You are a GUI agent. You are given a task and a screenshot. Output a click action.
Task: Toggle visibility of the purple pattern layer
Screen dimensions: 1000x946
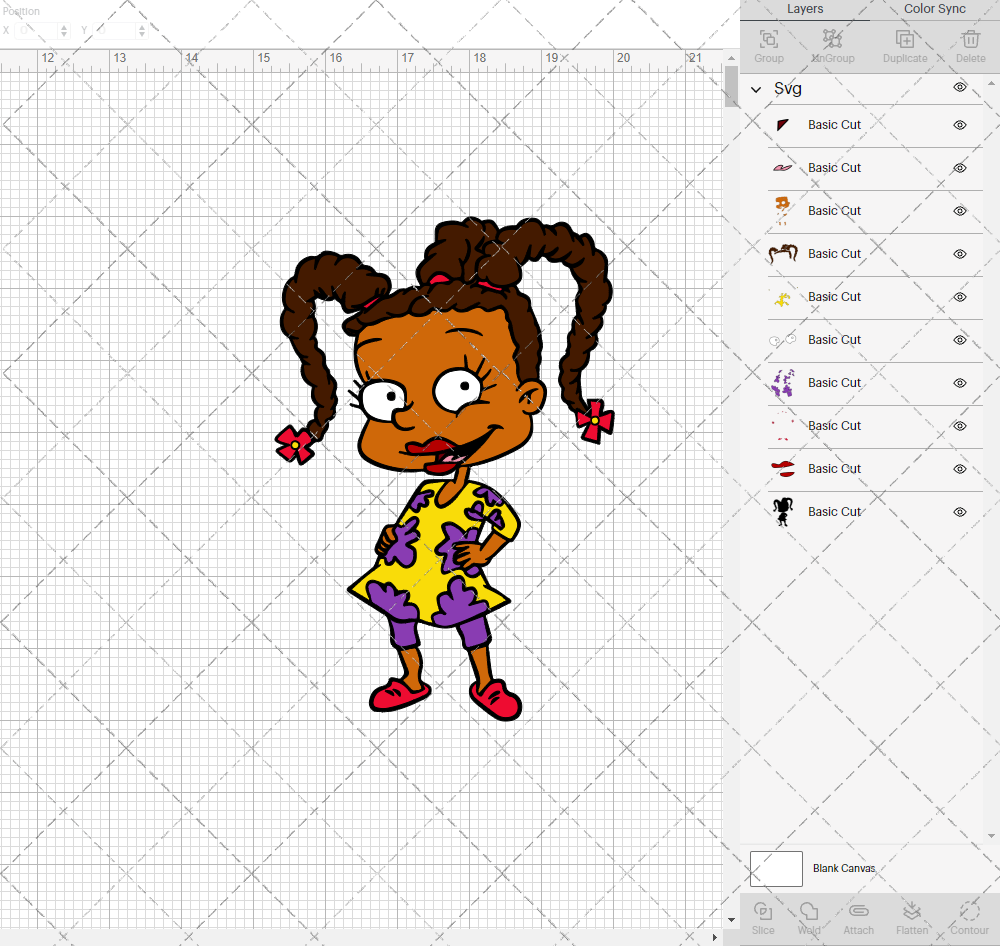click(960, 383)
